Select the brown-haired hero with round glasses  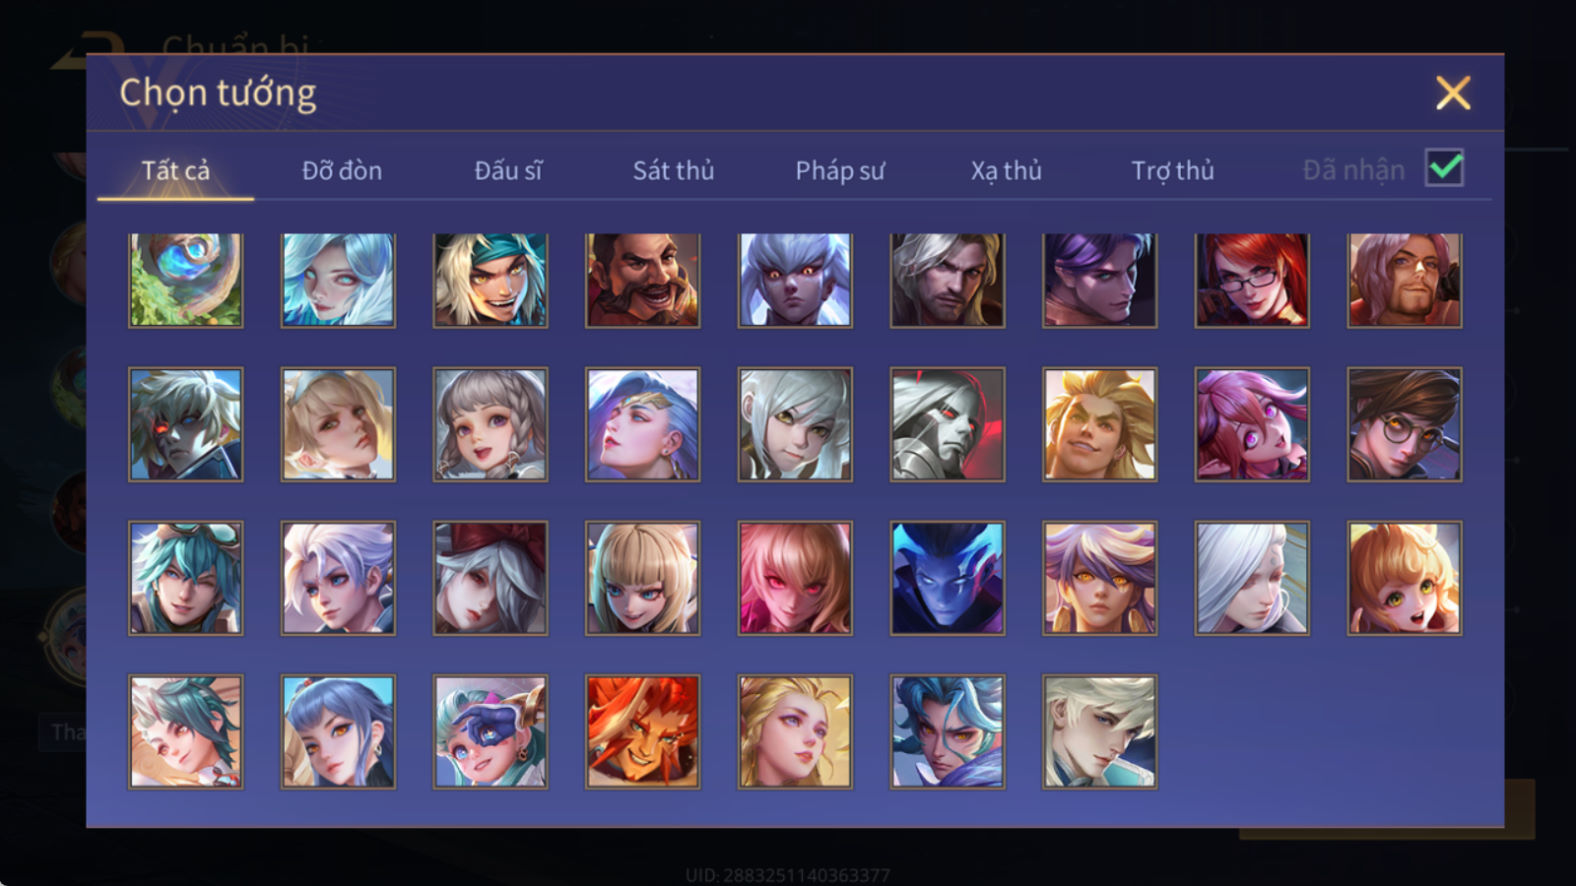point(1404,424)
